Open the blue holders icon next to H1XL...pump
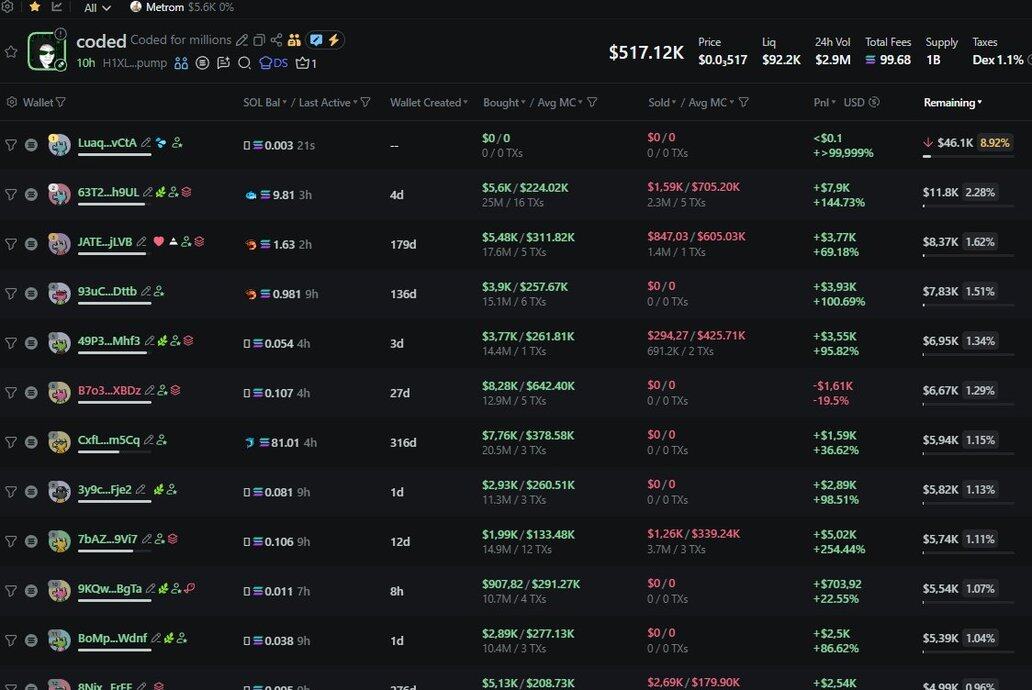 click(x=181, y=63)
